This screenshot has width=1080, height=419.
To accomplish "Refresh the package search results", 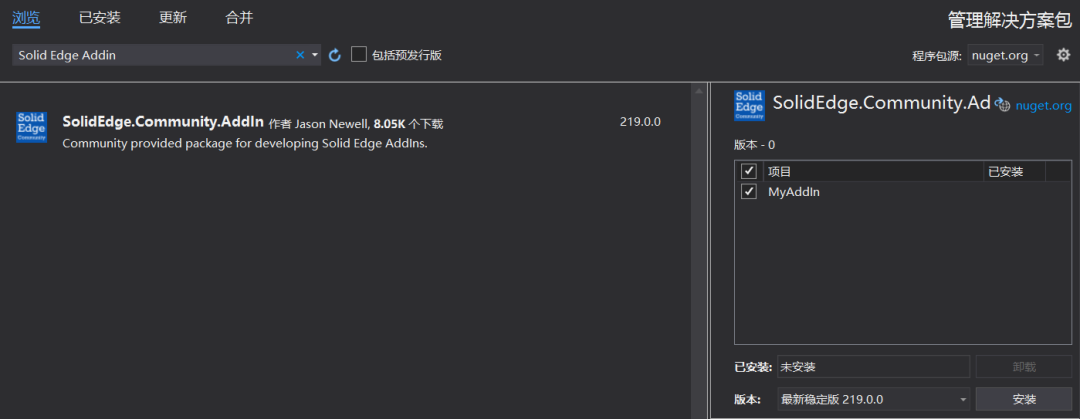I will (x=335, y=55).
